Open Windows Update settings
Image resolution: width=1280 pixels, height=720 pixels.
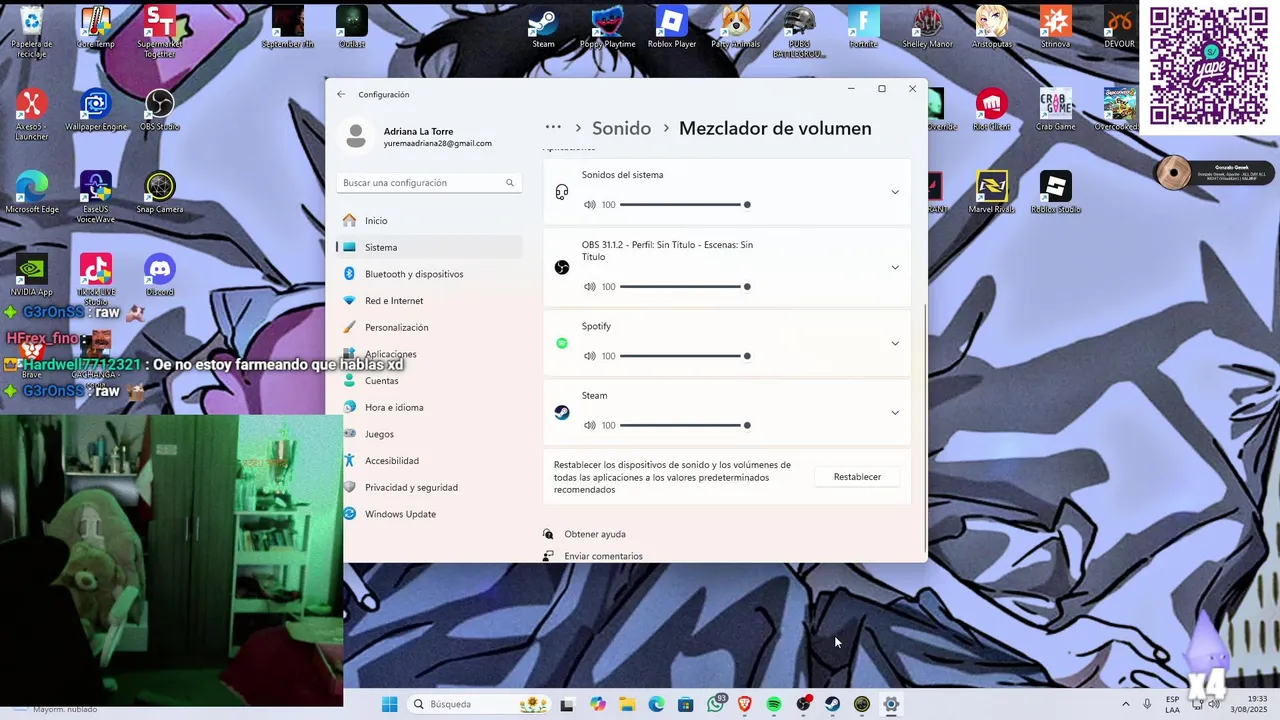429,514
